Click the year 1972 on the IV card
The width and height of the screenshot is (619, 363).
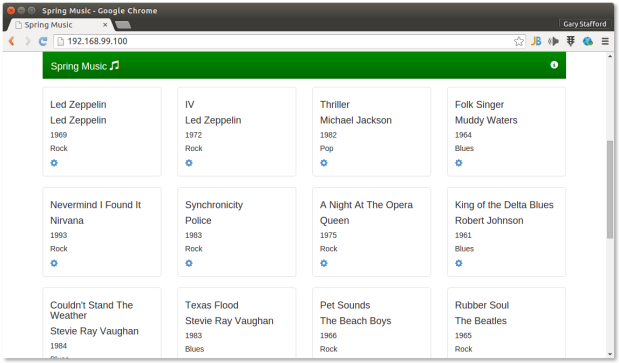point(193,135)
